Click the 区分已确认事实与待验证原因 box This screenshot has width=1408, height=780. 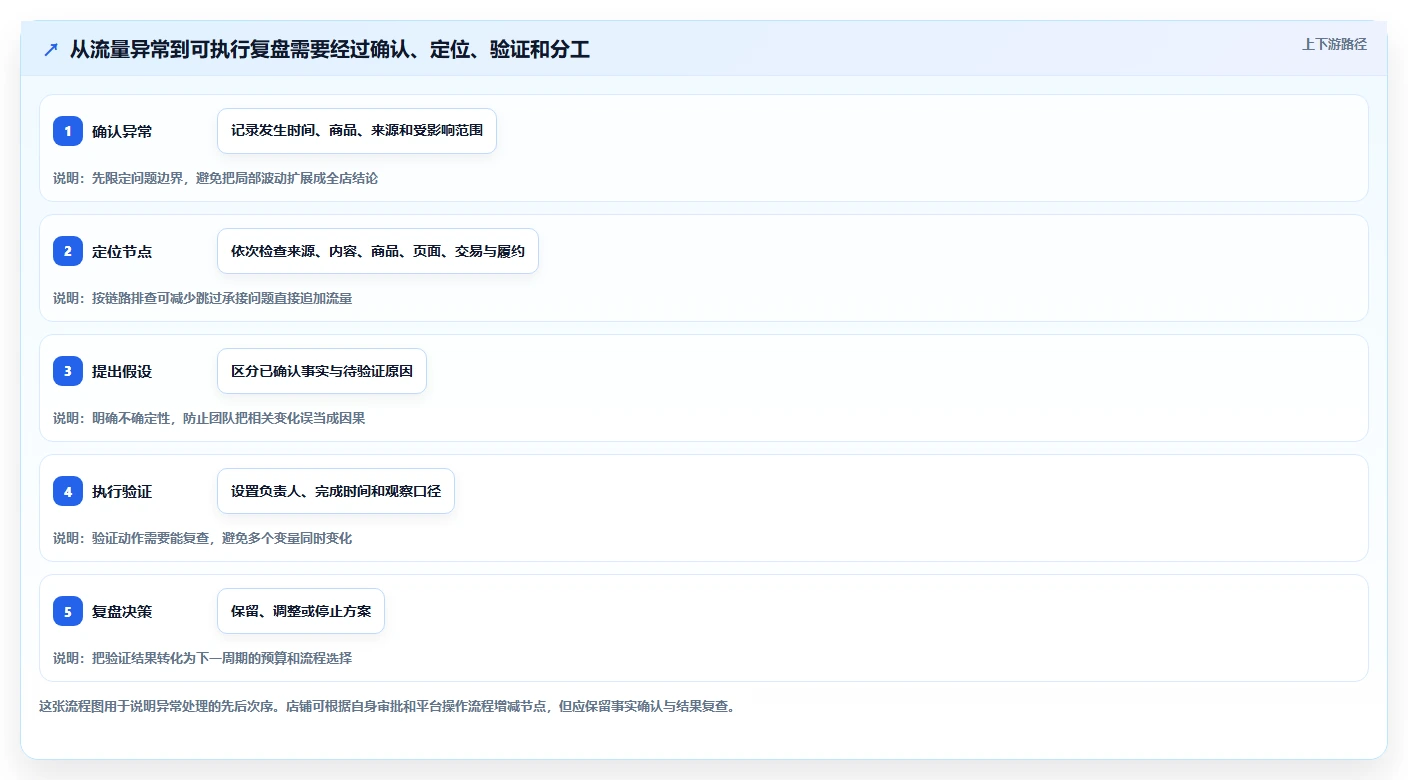(x=322, y=371)
